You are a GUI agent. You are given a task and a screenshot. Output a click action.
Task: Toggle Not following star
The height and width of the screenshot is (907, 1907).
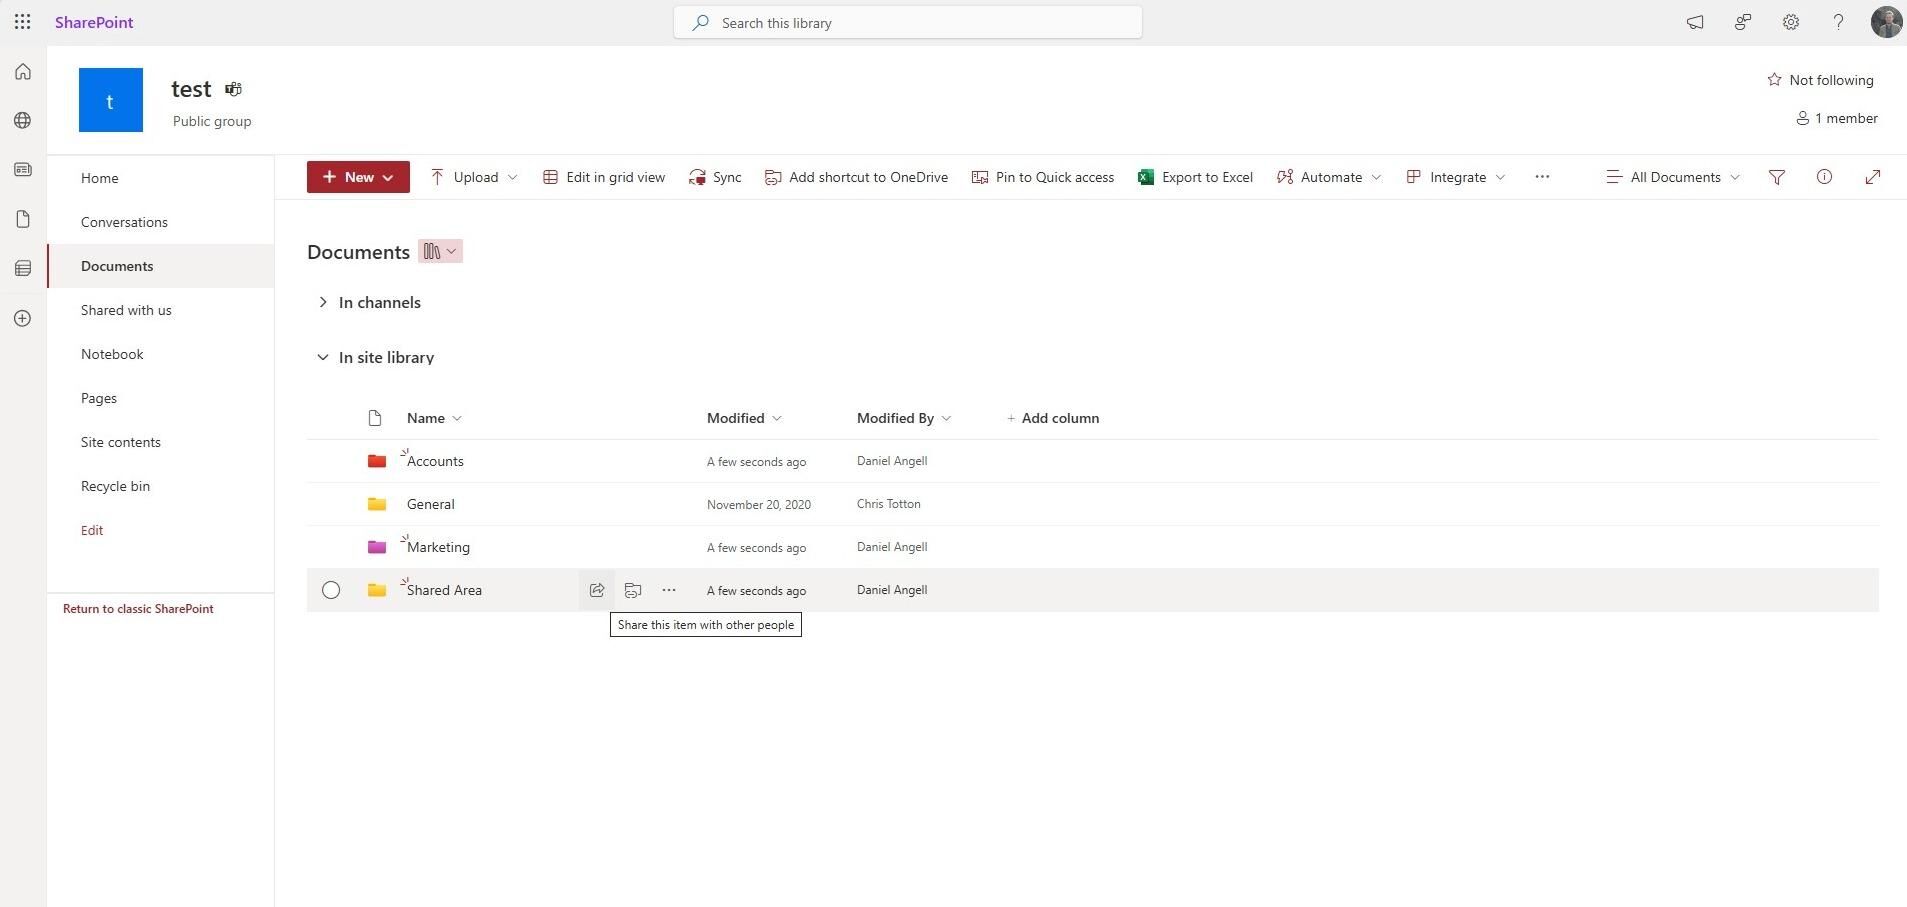click(x=1774, y=80)
